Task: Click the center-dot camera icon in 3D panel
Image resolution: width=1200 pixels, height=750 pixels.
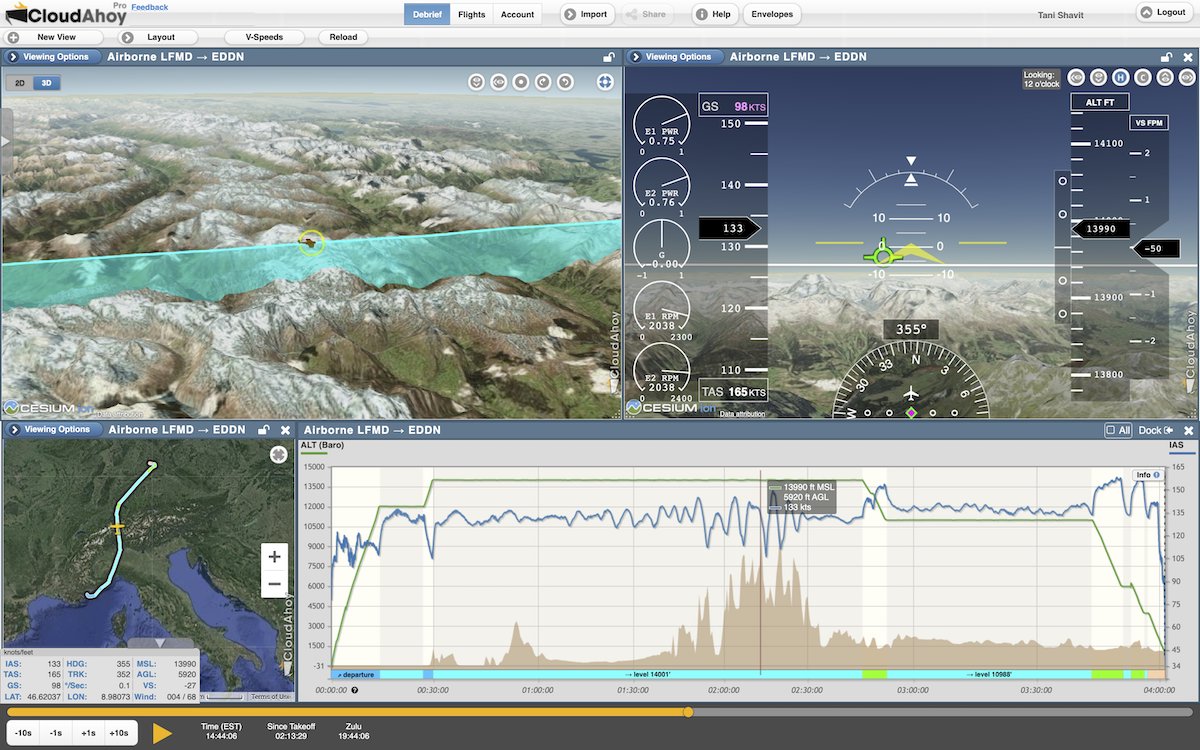Action: (521, 82)
